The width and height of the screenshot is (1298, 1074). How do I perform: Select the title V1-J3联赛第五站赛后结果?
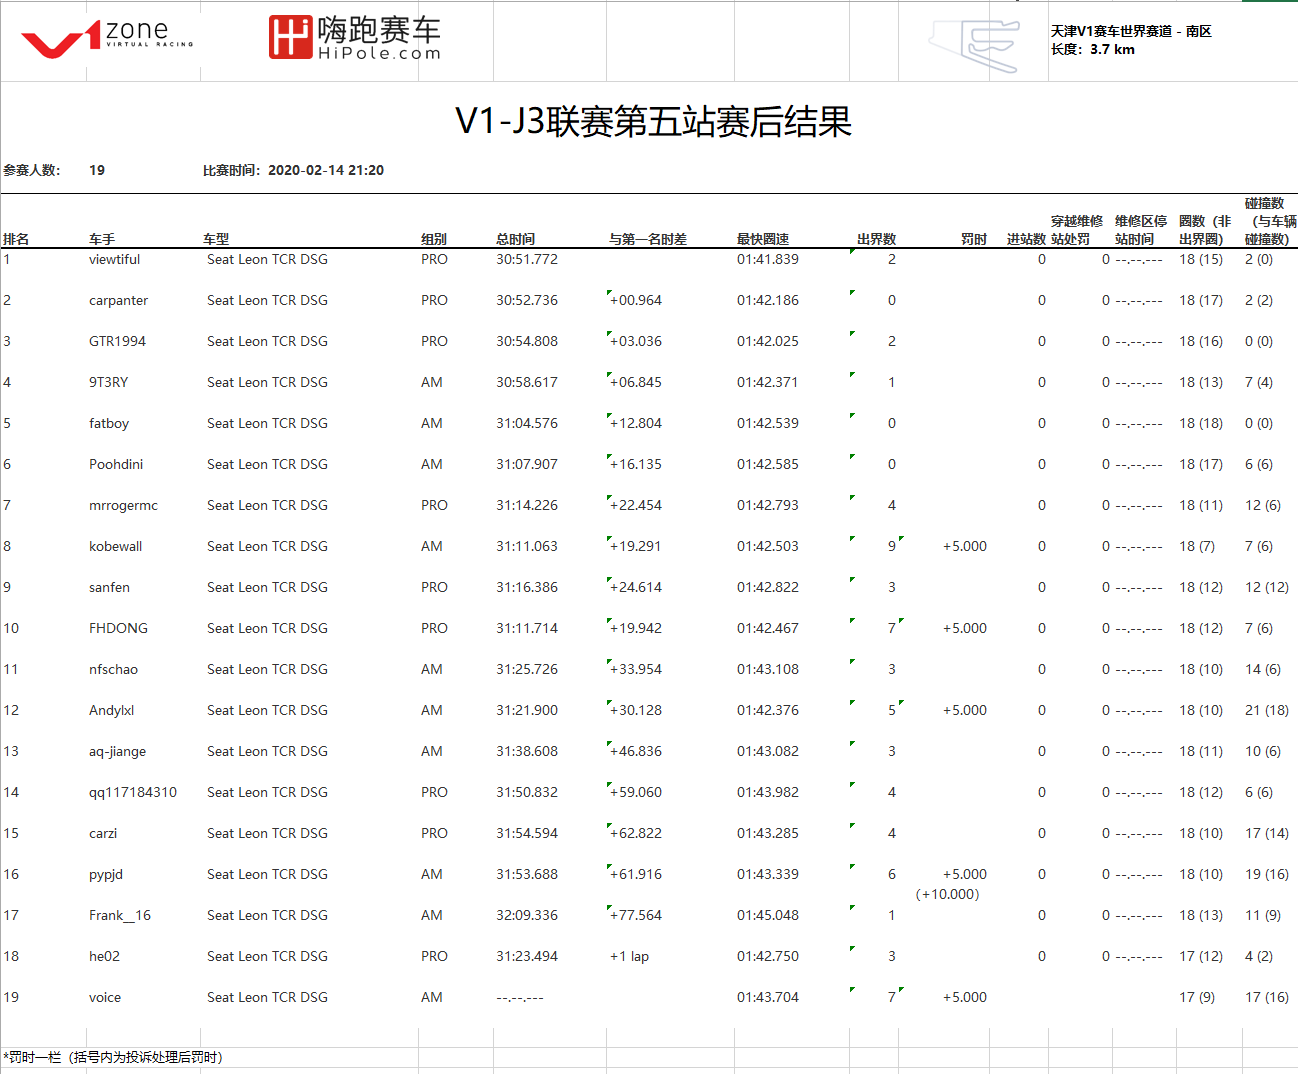click(653, 122)
